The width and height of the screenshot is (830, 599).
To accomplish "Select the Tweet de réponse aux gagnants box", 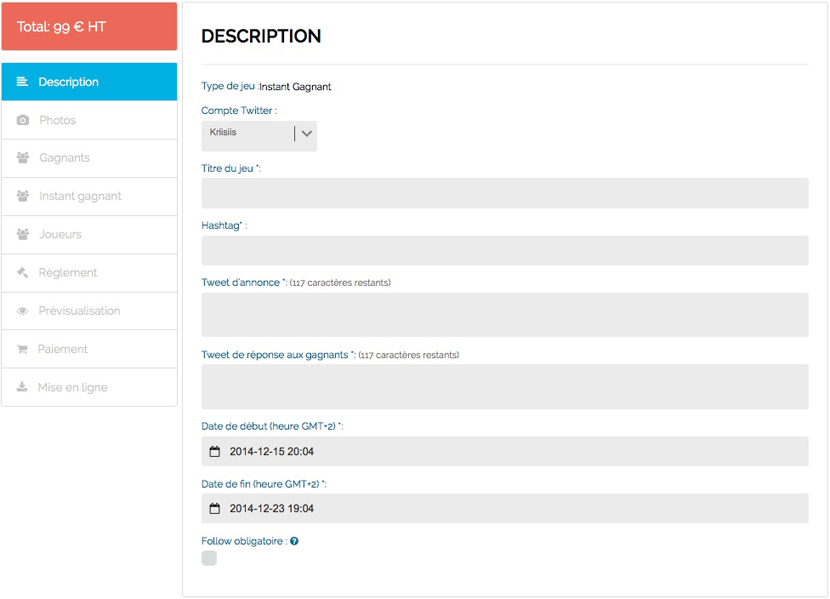I will (x=504, y=386).
